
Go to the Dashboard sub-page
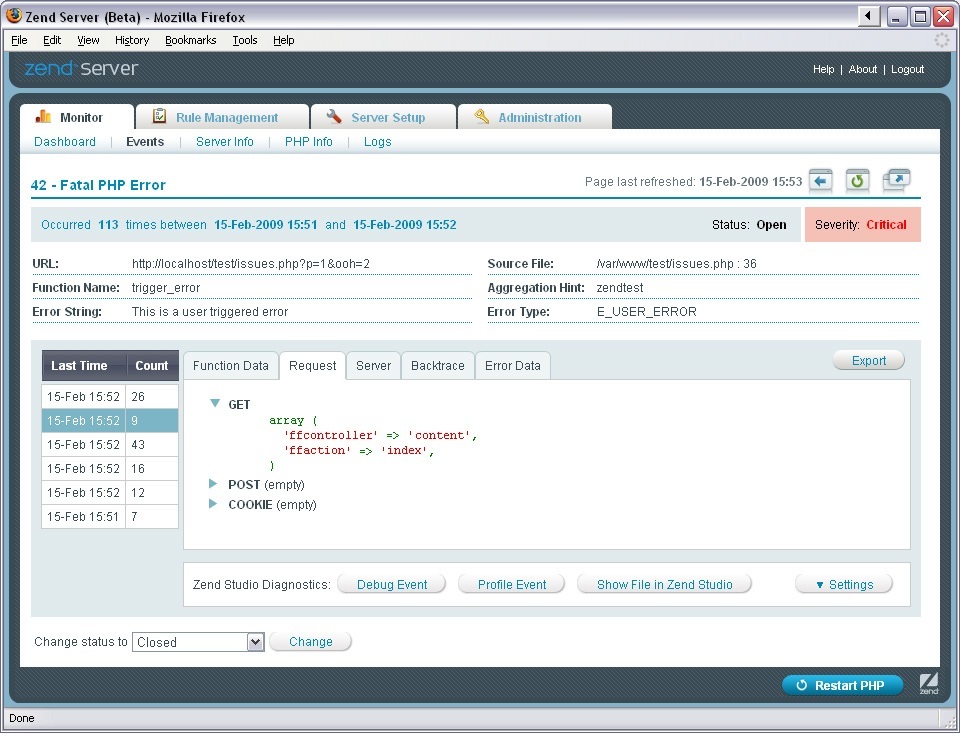[65, 141]
